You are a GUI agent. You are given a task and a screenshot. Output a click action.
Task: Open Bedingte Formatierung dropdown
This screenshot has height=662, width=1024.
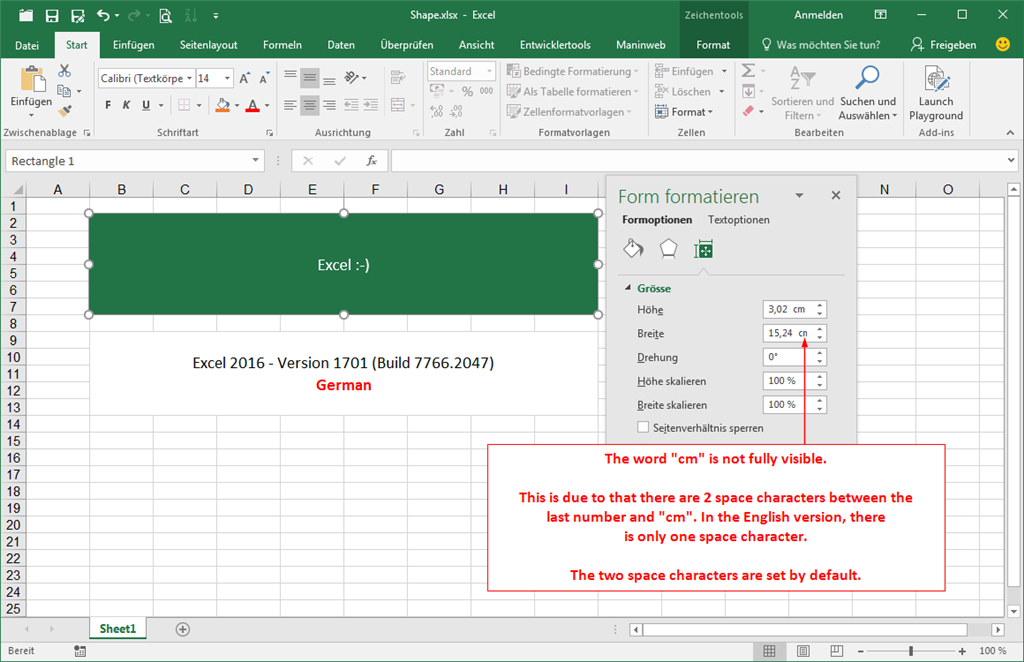coord(572,71)
